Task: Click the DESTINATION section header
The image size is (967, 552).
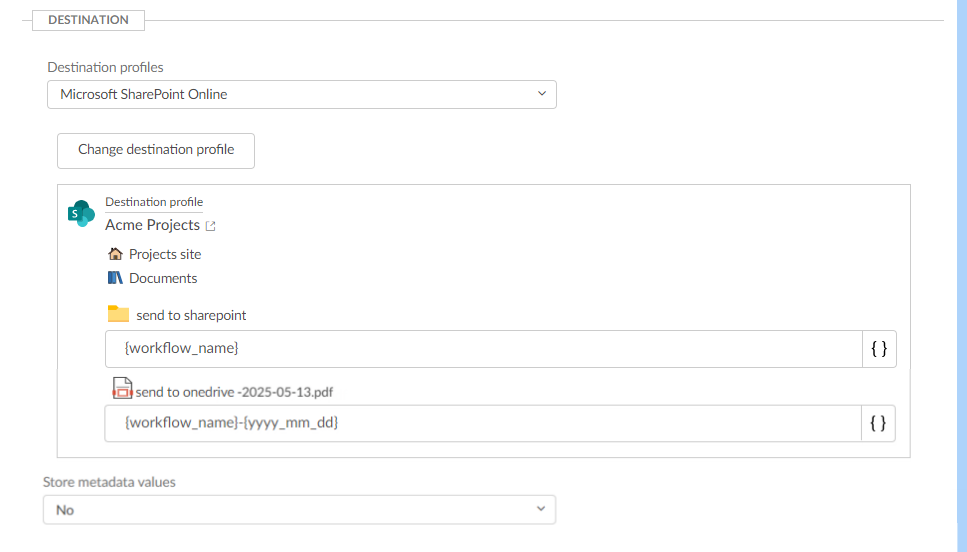Action: coord(88,20)
